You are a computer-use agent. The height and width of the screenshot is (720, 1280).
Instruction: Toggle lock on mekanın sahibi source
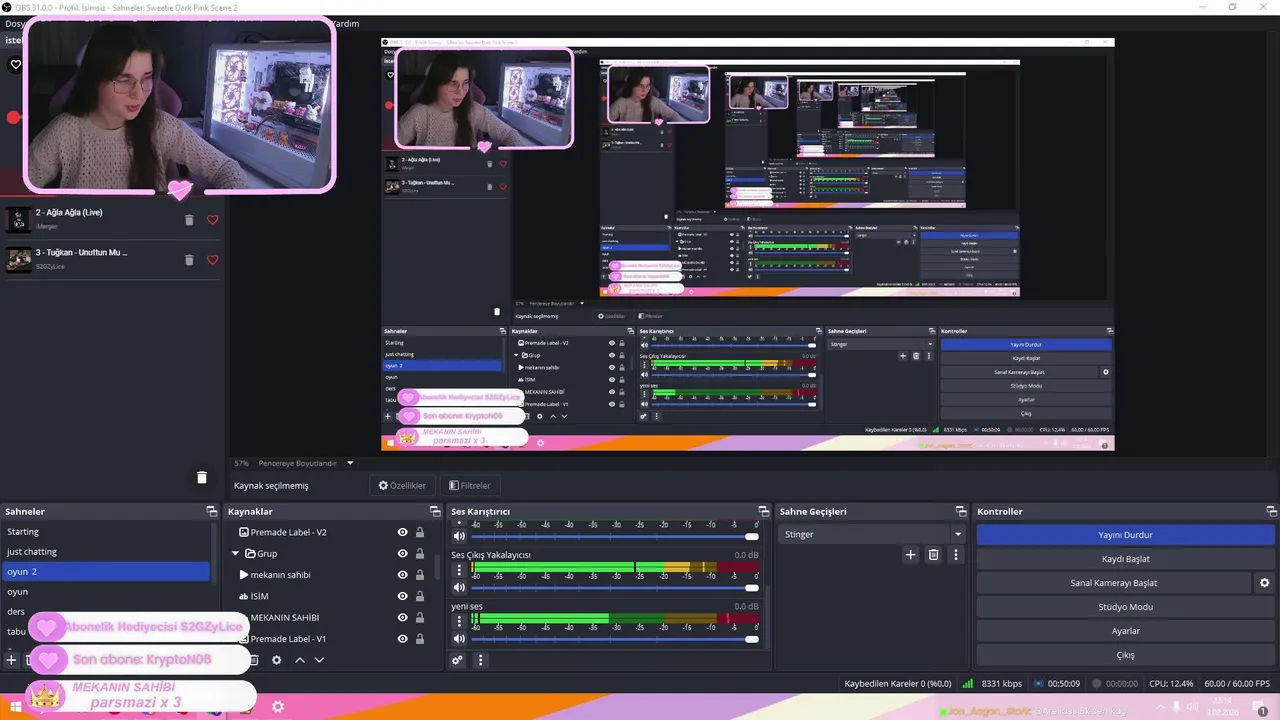[420, 575]
